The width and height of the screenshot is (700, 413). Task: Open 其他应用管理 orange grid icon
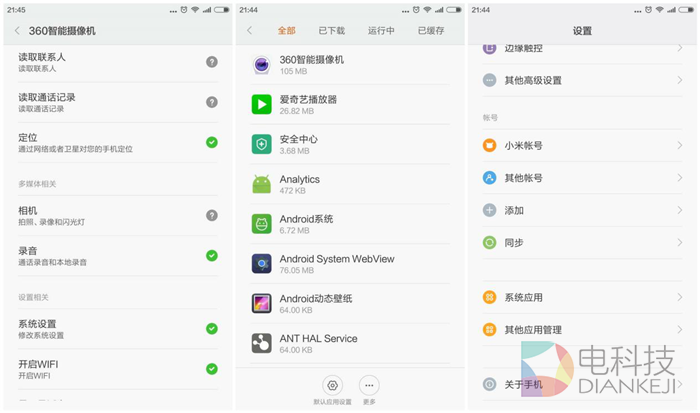point(490,330)
